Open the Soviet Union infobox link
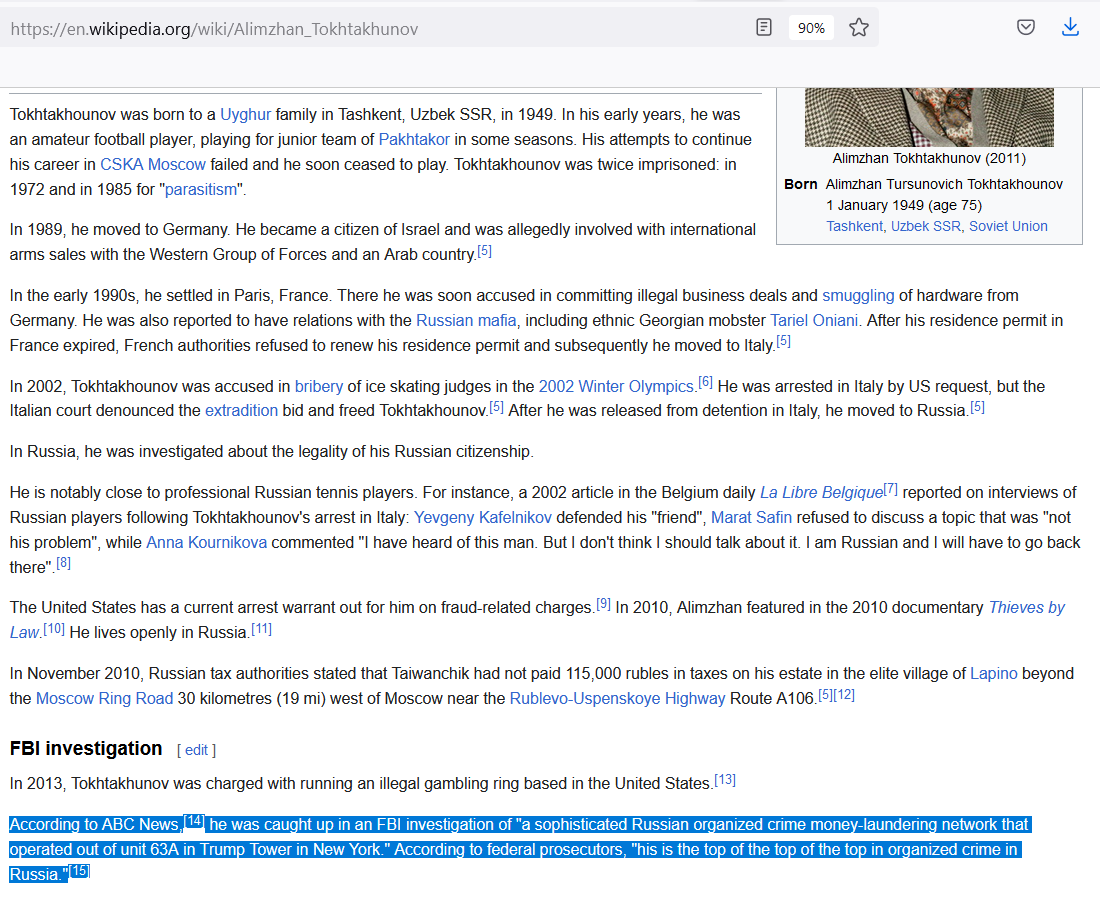1100x901 pixels. 1008,226
